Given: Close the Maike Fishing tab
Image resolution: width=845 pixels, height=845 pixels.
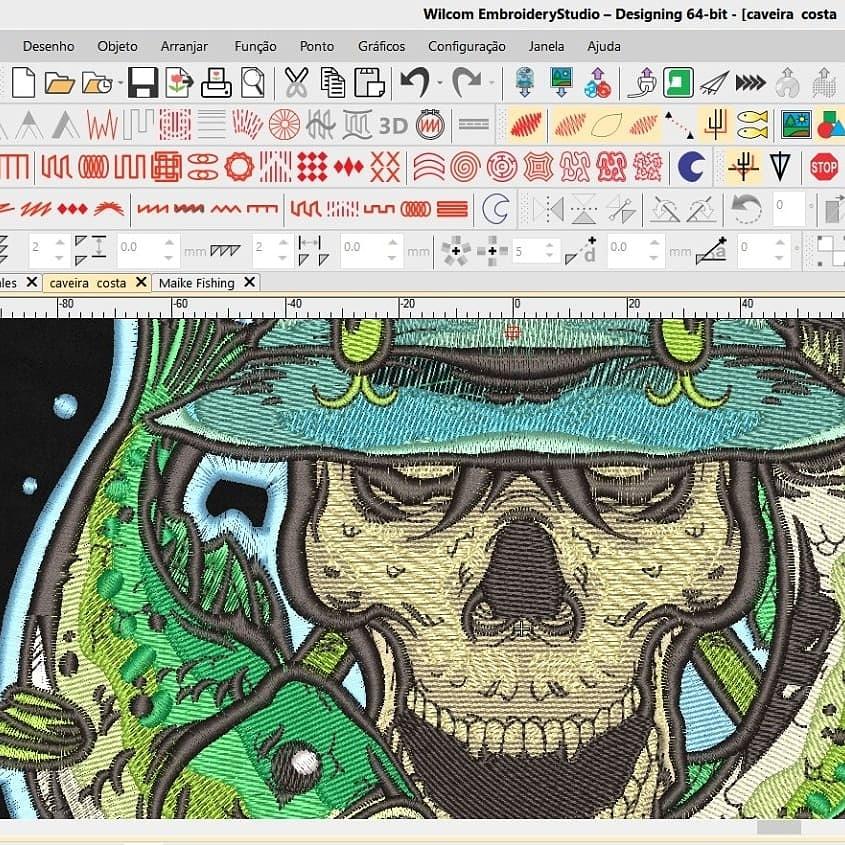Looking at the screenshot, I should pos(250,282).
